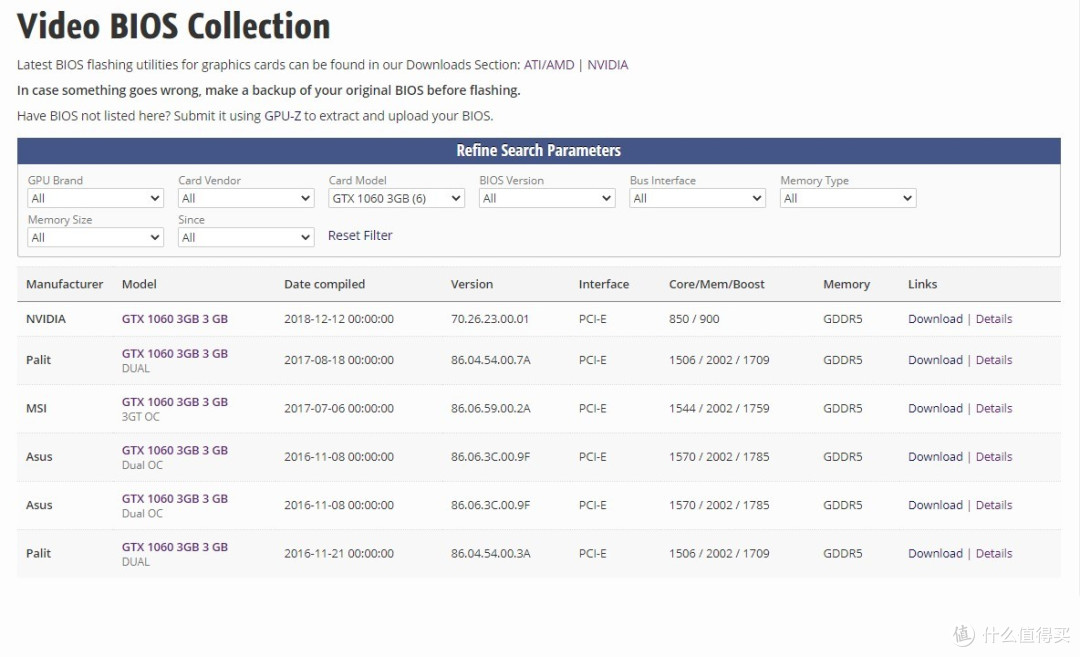The height and width of the screenshot is (657, 1080).
Task: View Details for Palit BIOS 86.04.54.00.3A
Action: [x=994, y=554]
